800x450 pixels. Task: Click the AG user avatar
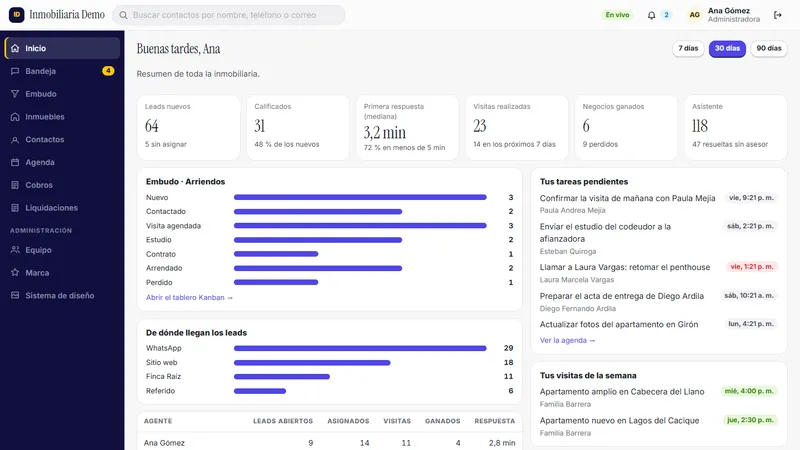694,15
